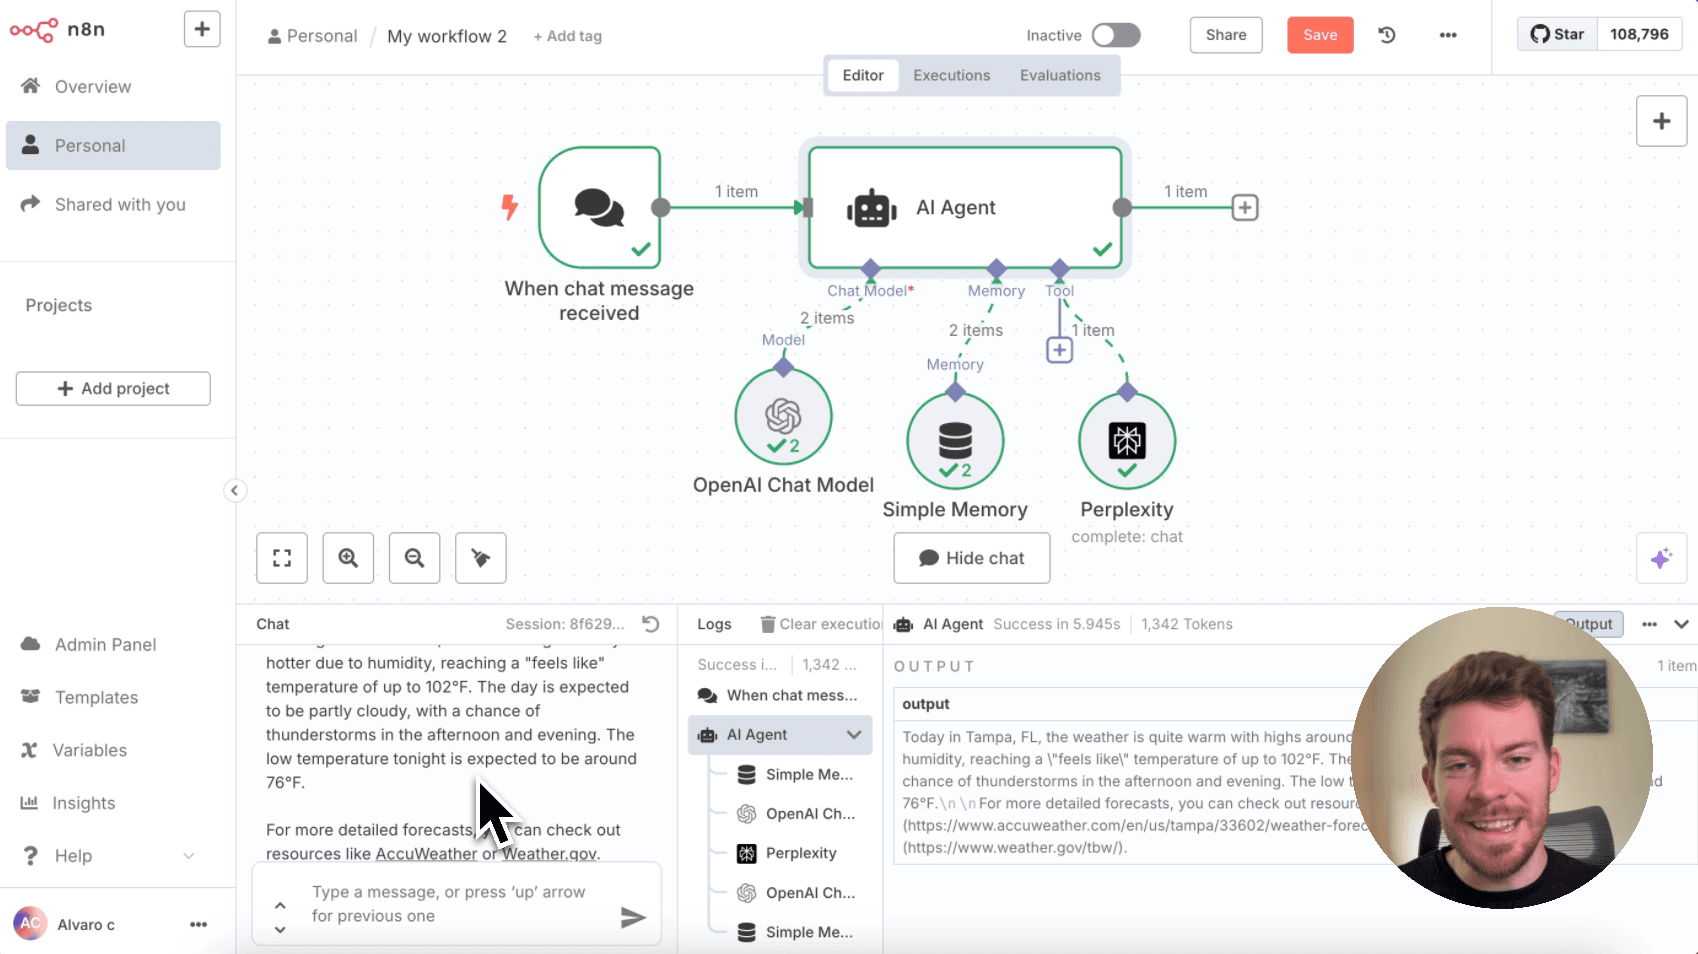Send the chat message arrow
Screen dimensions: 1698x954
coord(633,917)
